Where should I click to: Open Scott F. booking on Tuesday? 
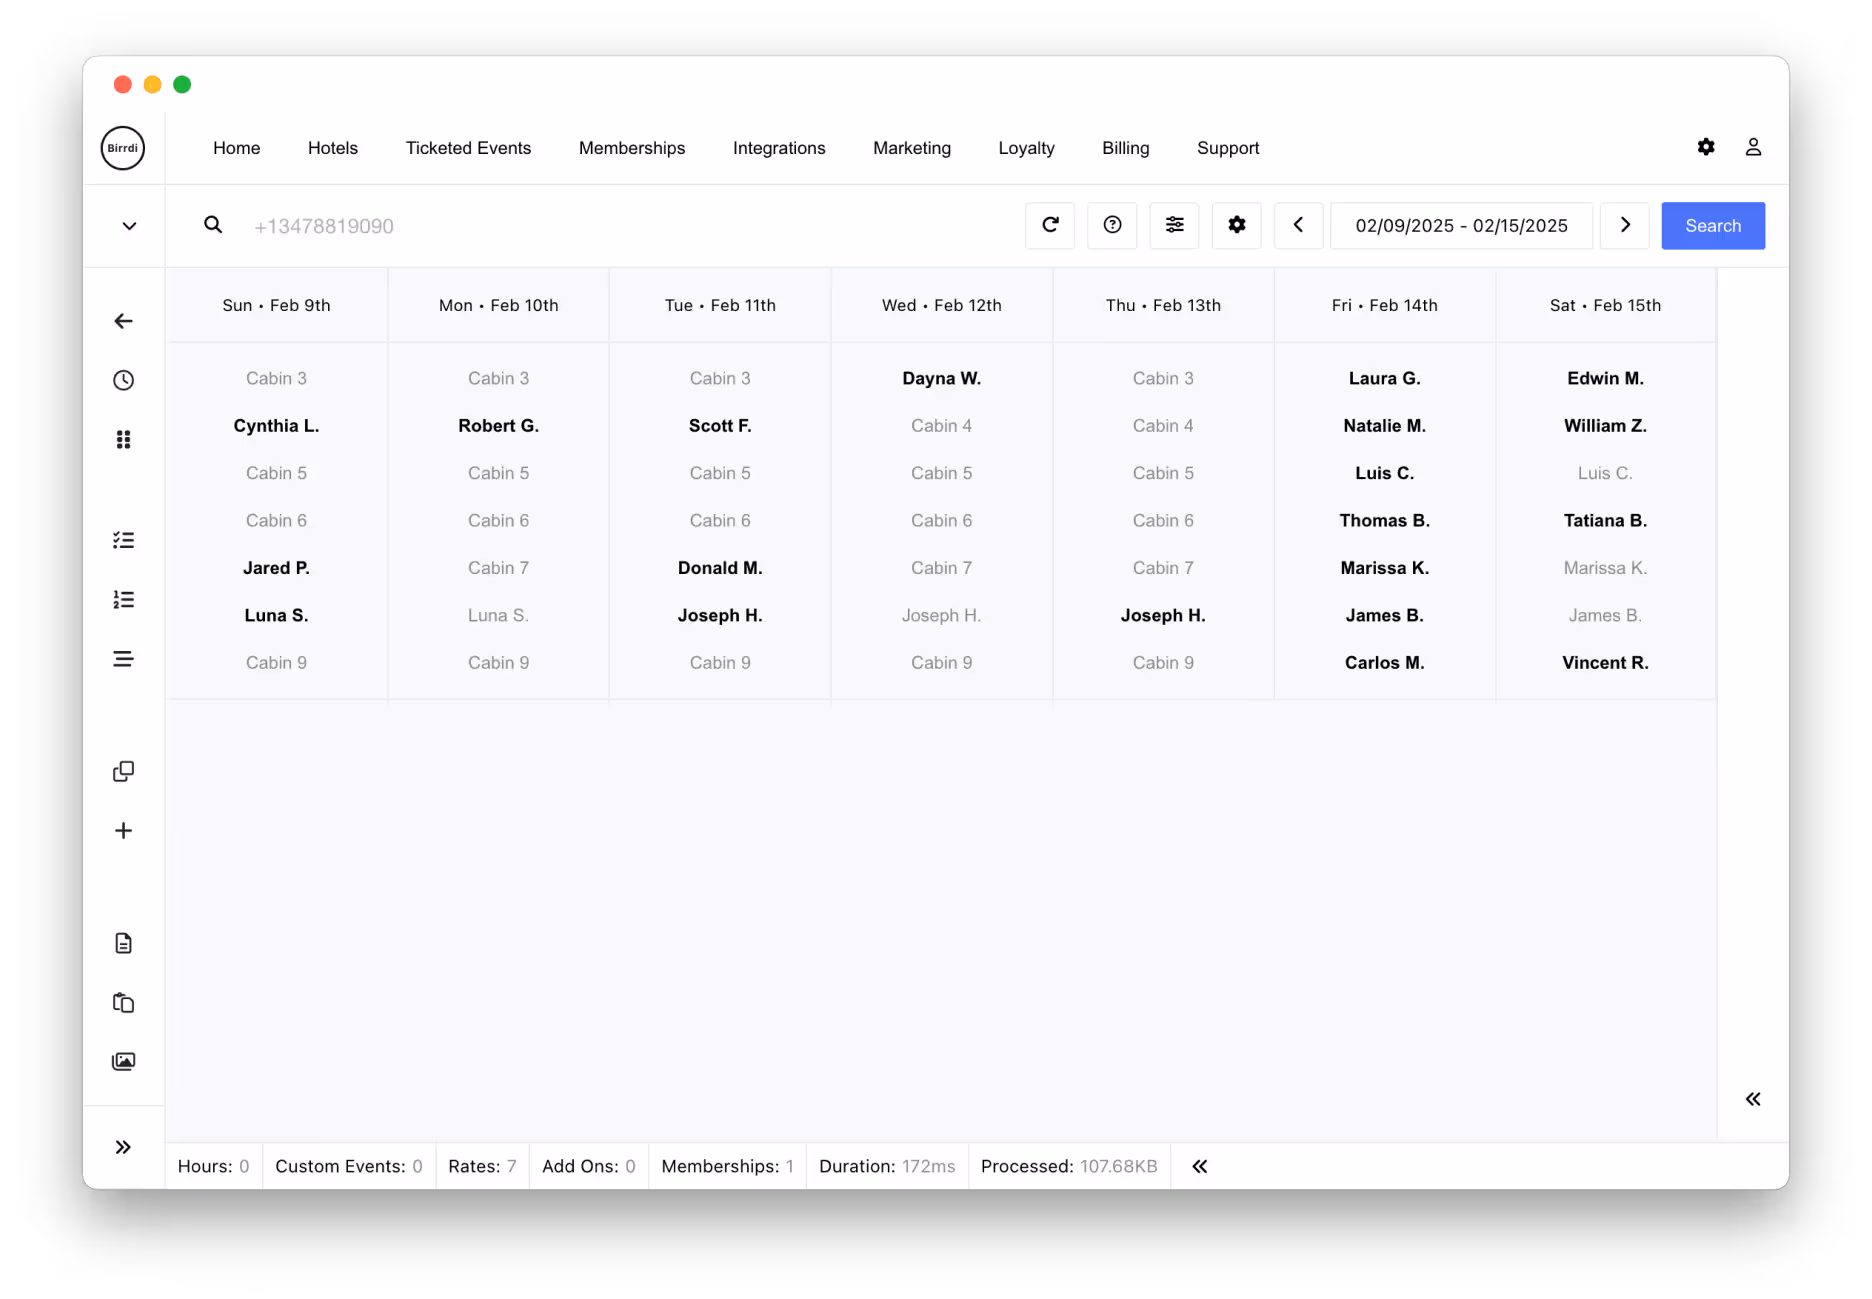(720, 425)
